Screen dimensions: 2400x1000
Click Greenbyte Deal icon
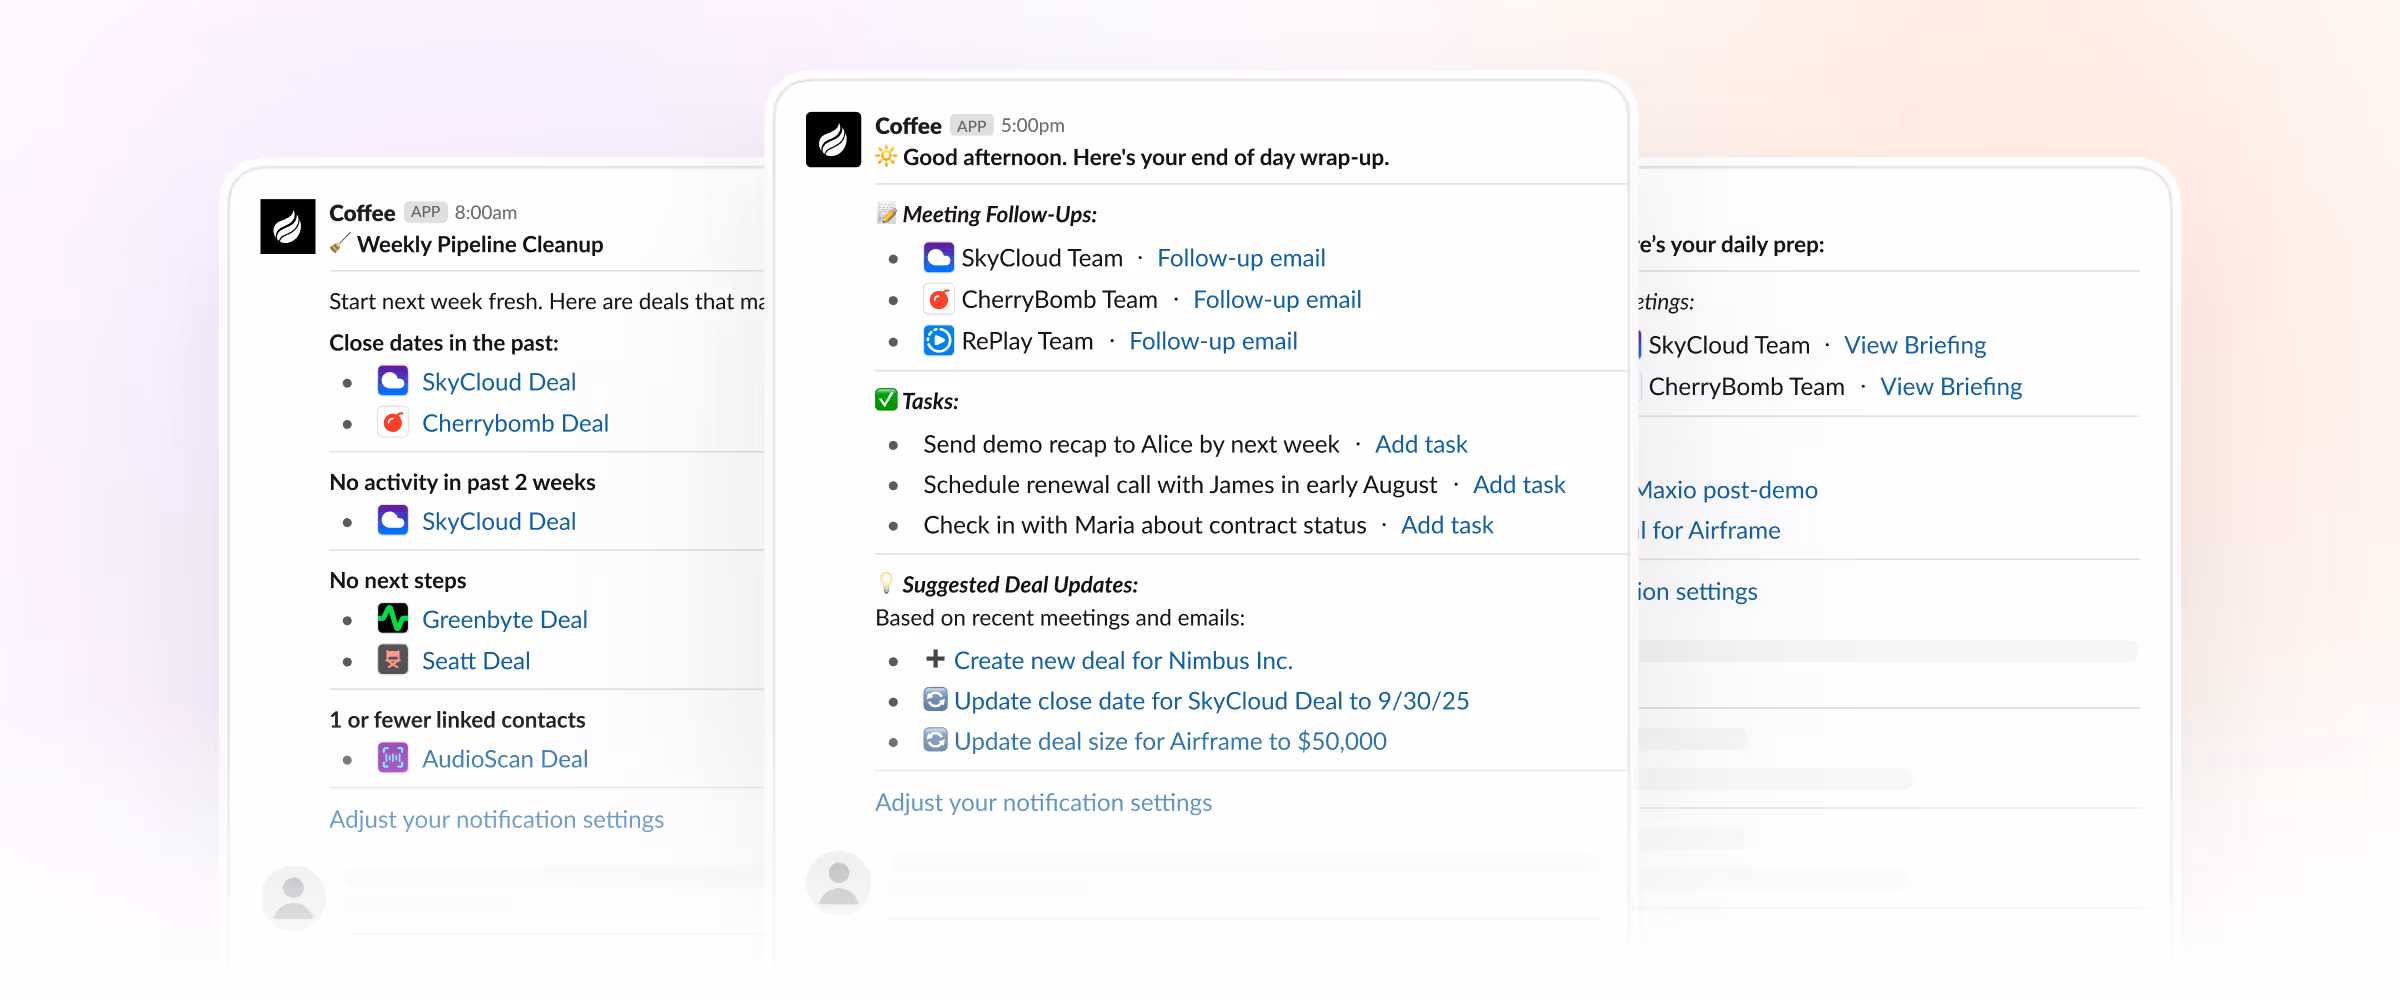click(x=393, y=619)
